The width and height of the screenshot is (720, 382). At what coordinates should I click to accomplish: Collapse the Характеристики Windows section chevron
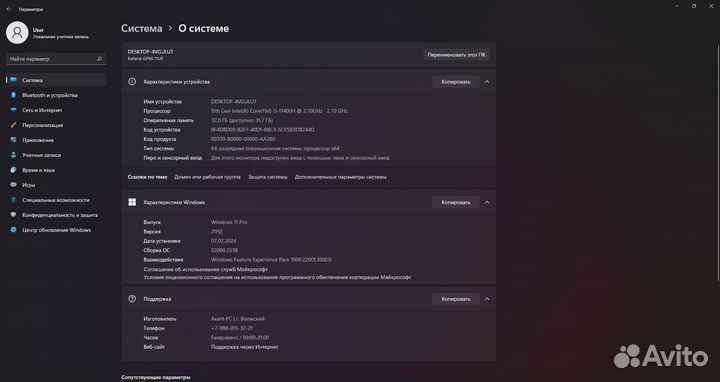pyautogui.click(x=487, y=202)
